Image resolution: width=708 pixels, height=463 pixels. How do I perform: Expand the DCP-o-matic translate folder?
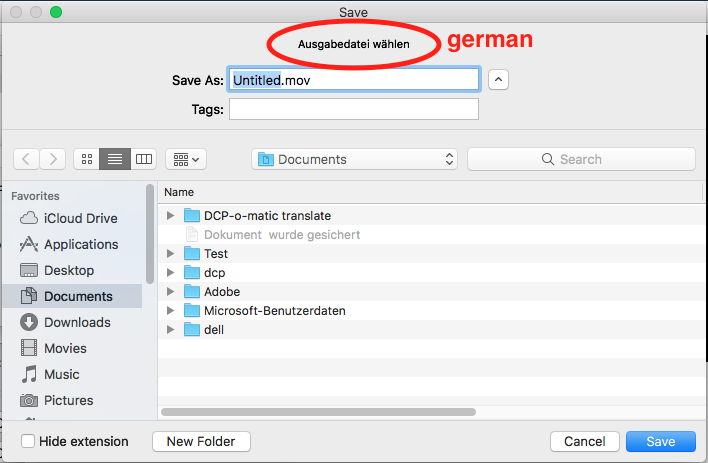(170, 215)
